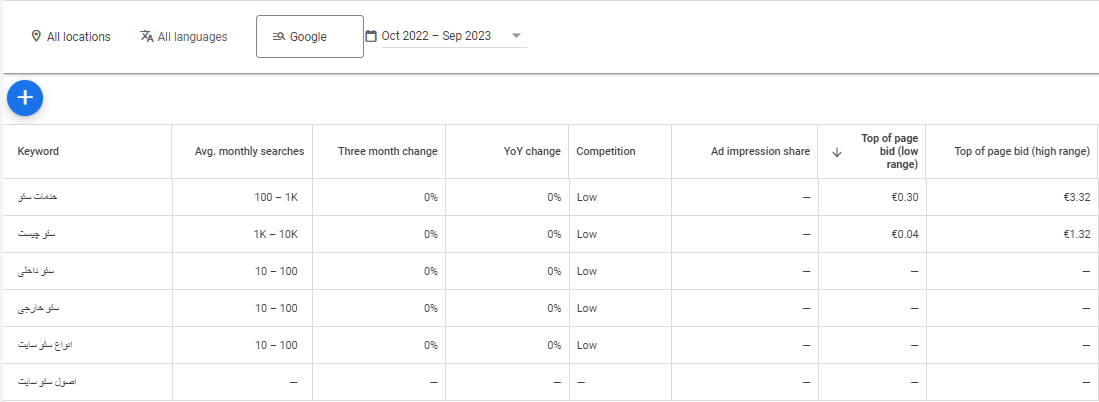Click the search network icon beside Google
The image size is (1099, 402).
[279, 37]
